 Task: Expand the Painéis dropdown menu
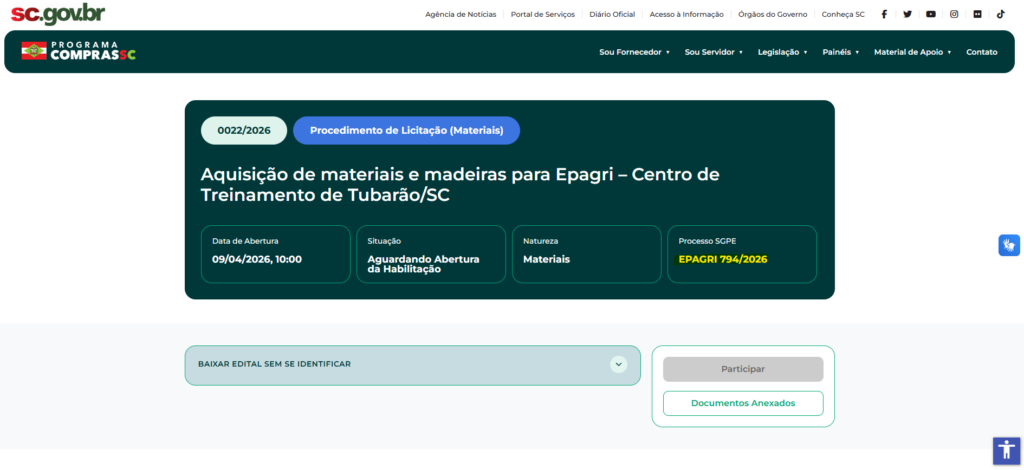[840, 52]
